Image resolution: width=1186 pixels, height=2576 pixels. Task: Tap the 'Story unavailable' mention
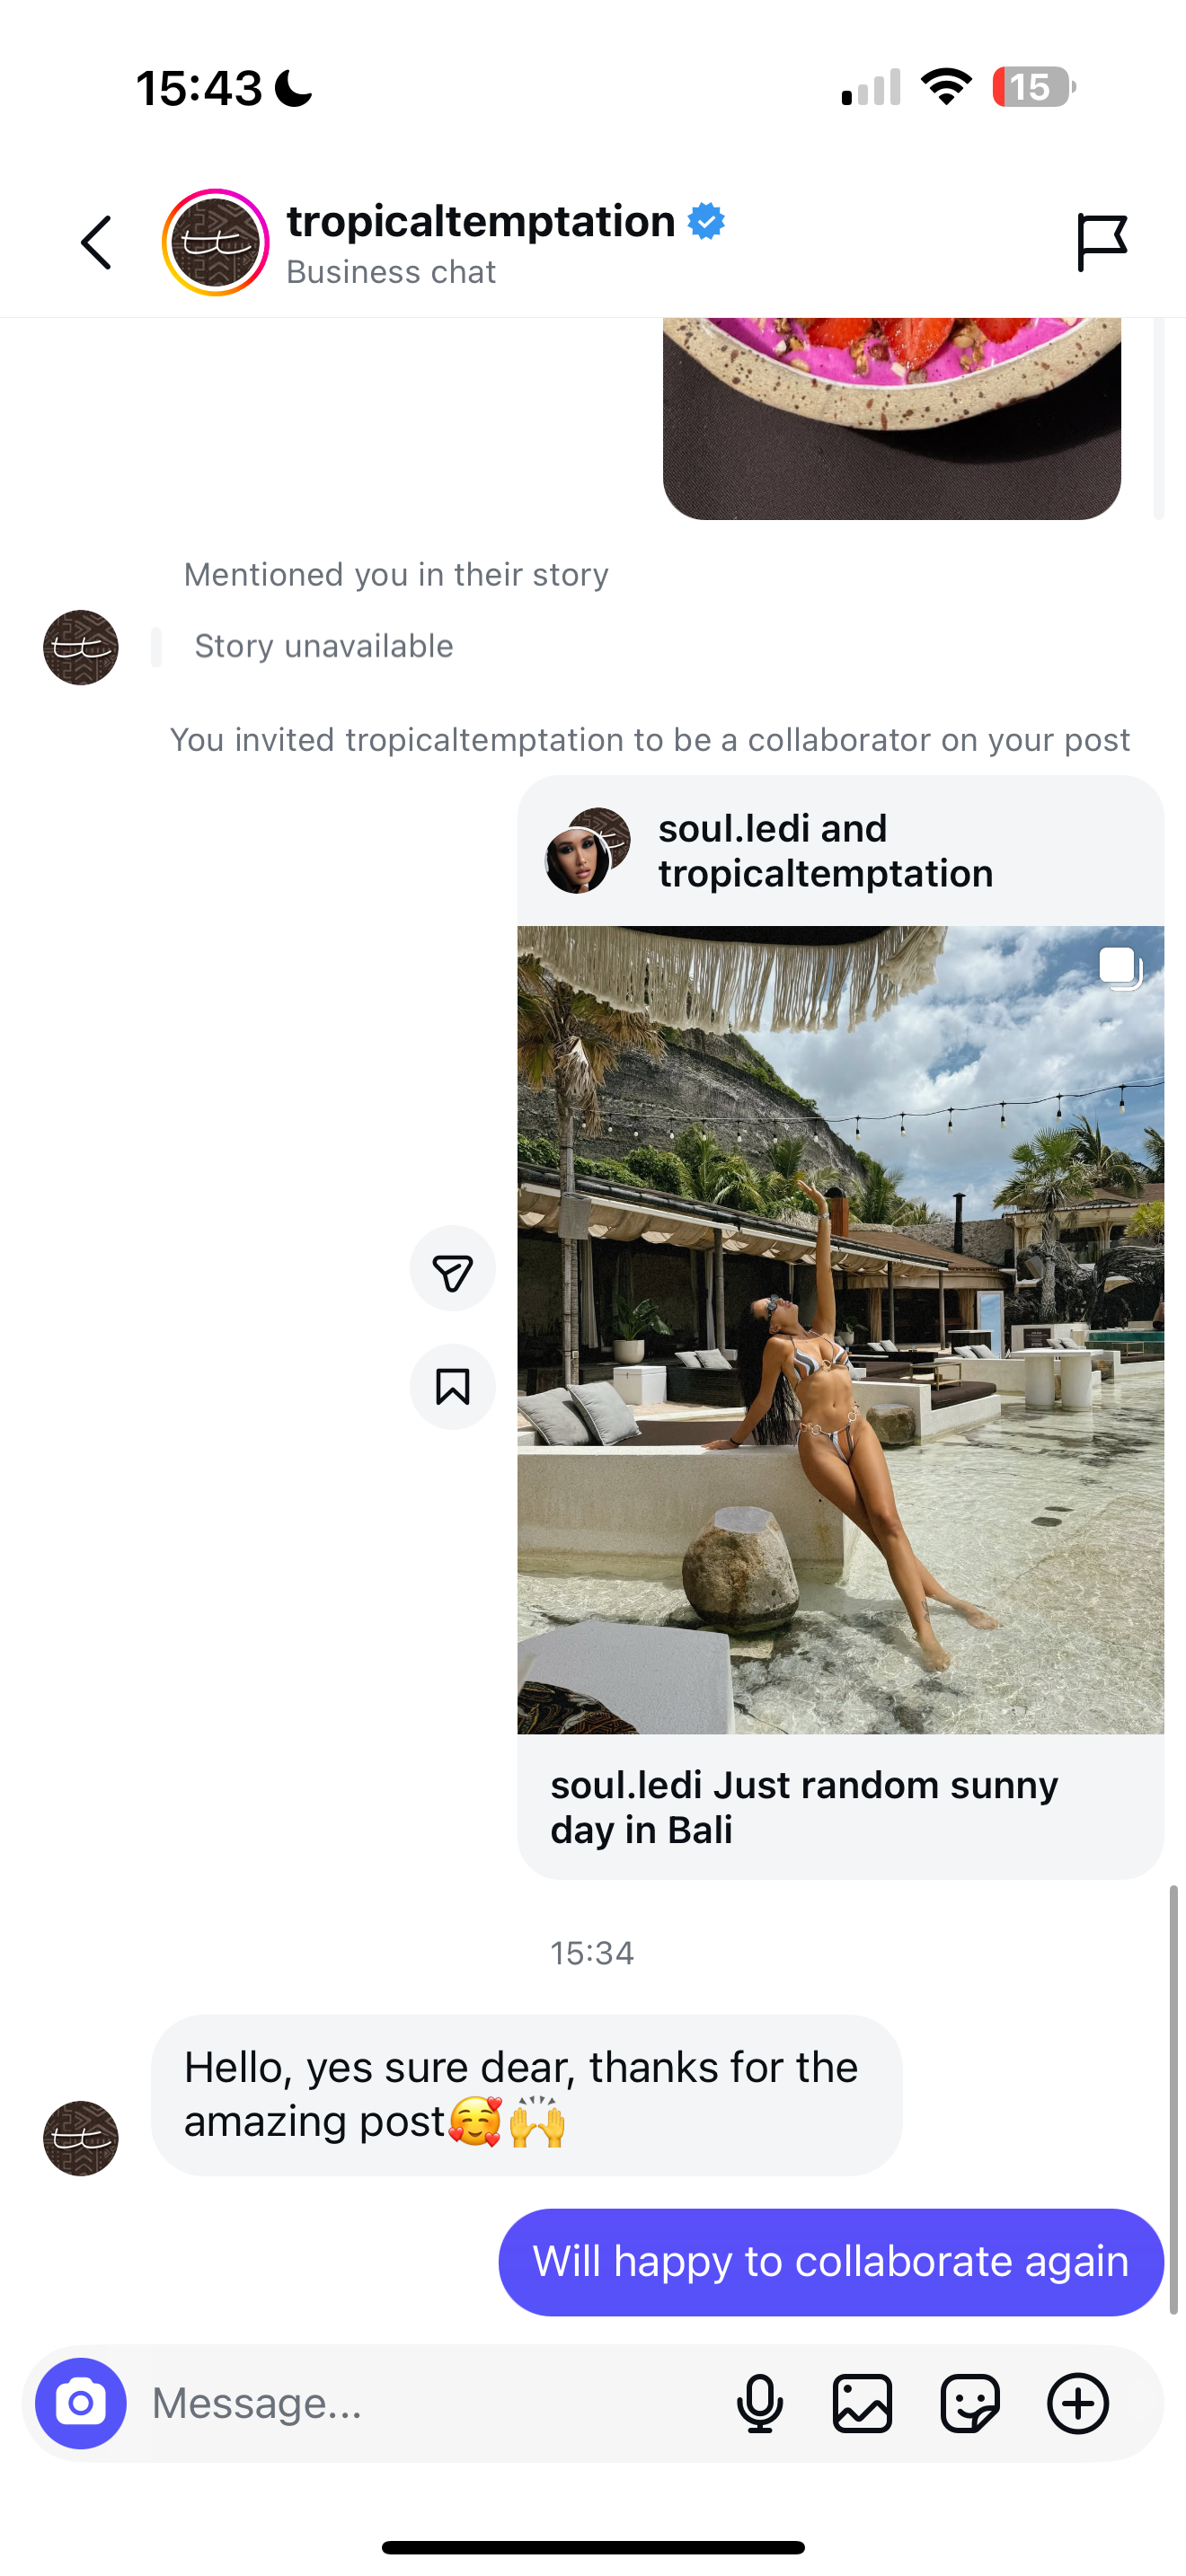point(323,647)
